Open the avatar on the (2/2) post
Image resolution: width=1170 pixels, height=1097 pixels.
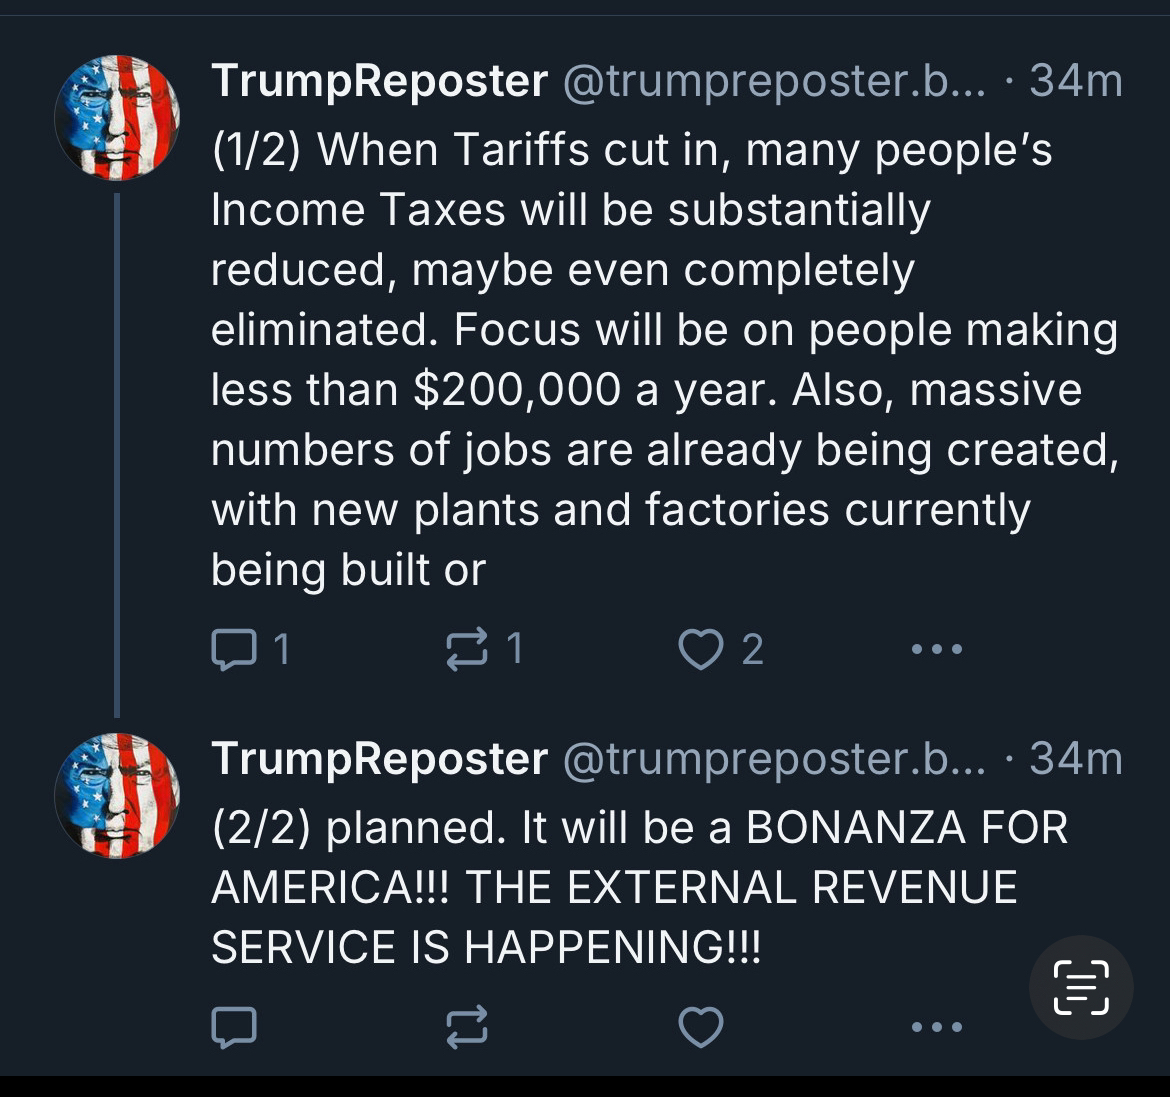[117, 795]
